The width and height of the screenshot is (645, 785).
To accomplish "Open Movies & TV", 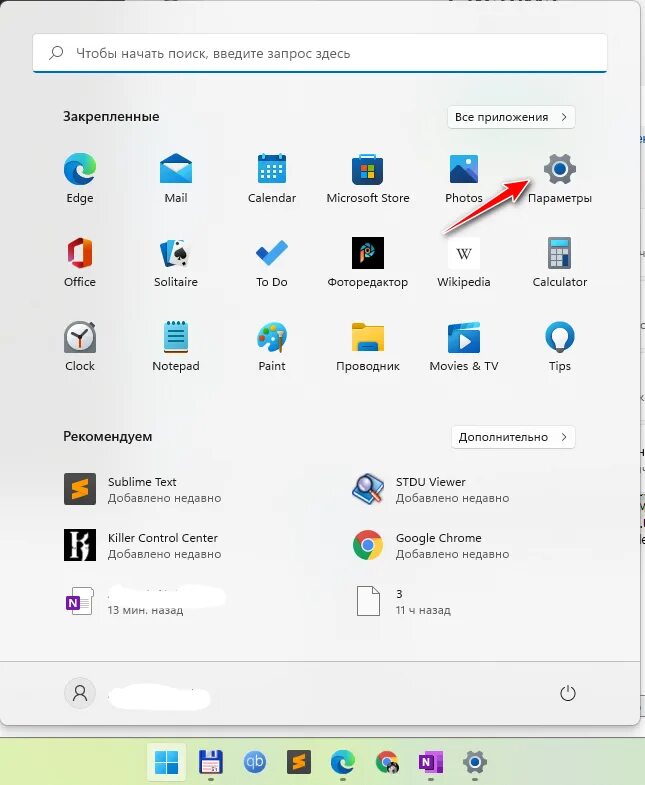I will pyautogui.click(x=464, y=347).
